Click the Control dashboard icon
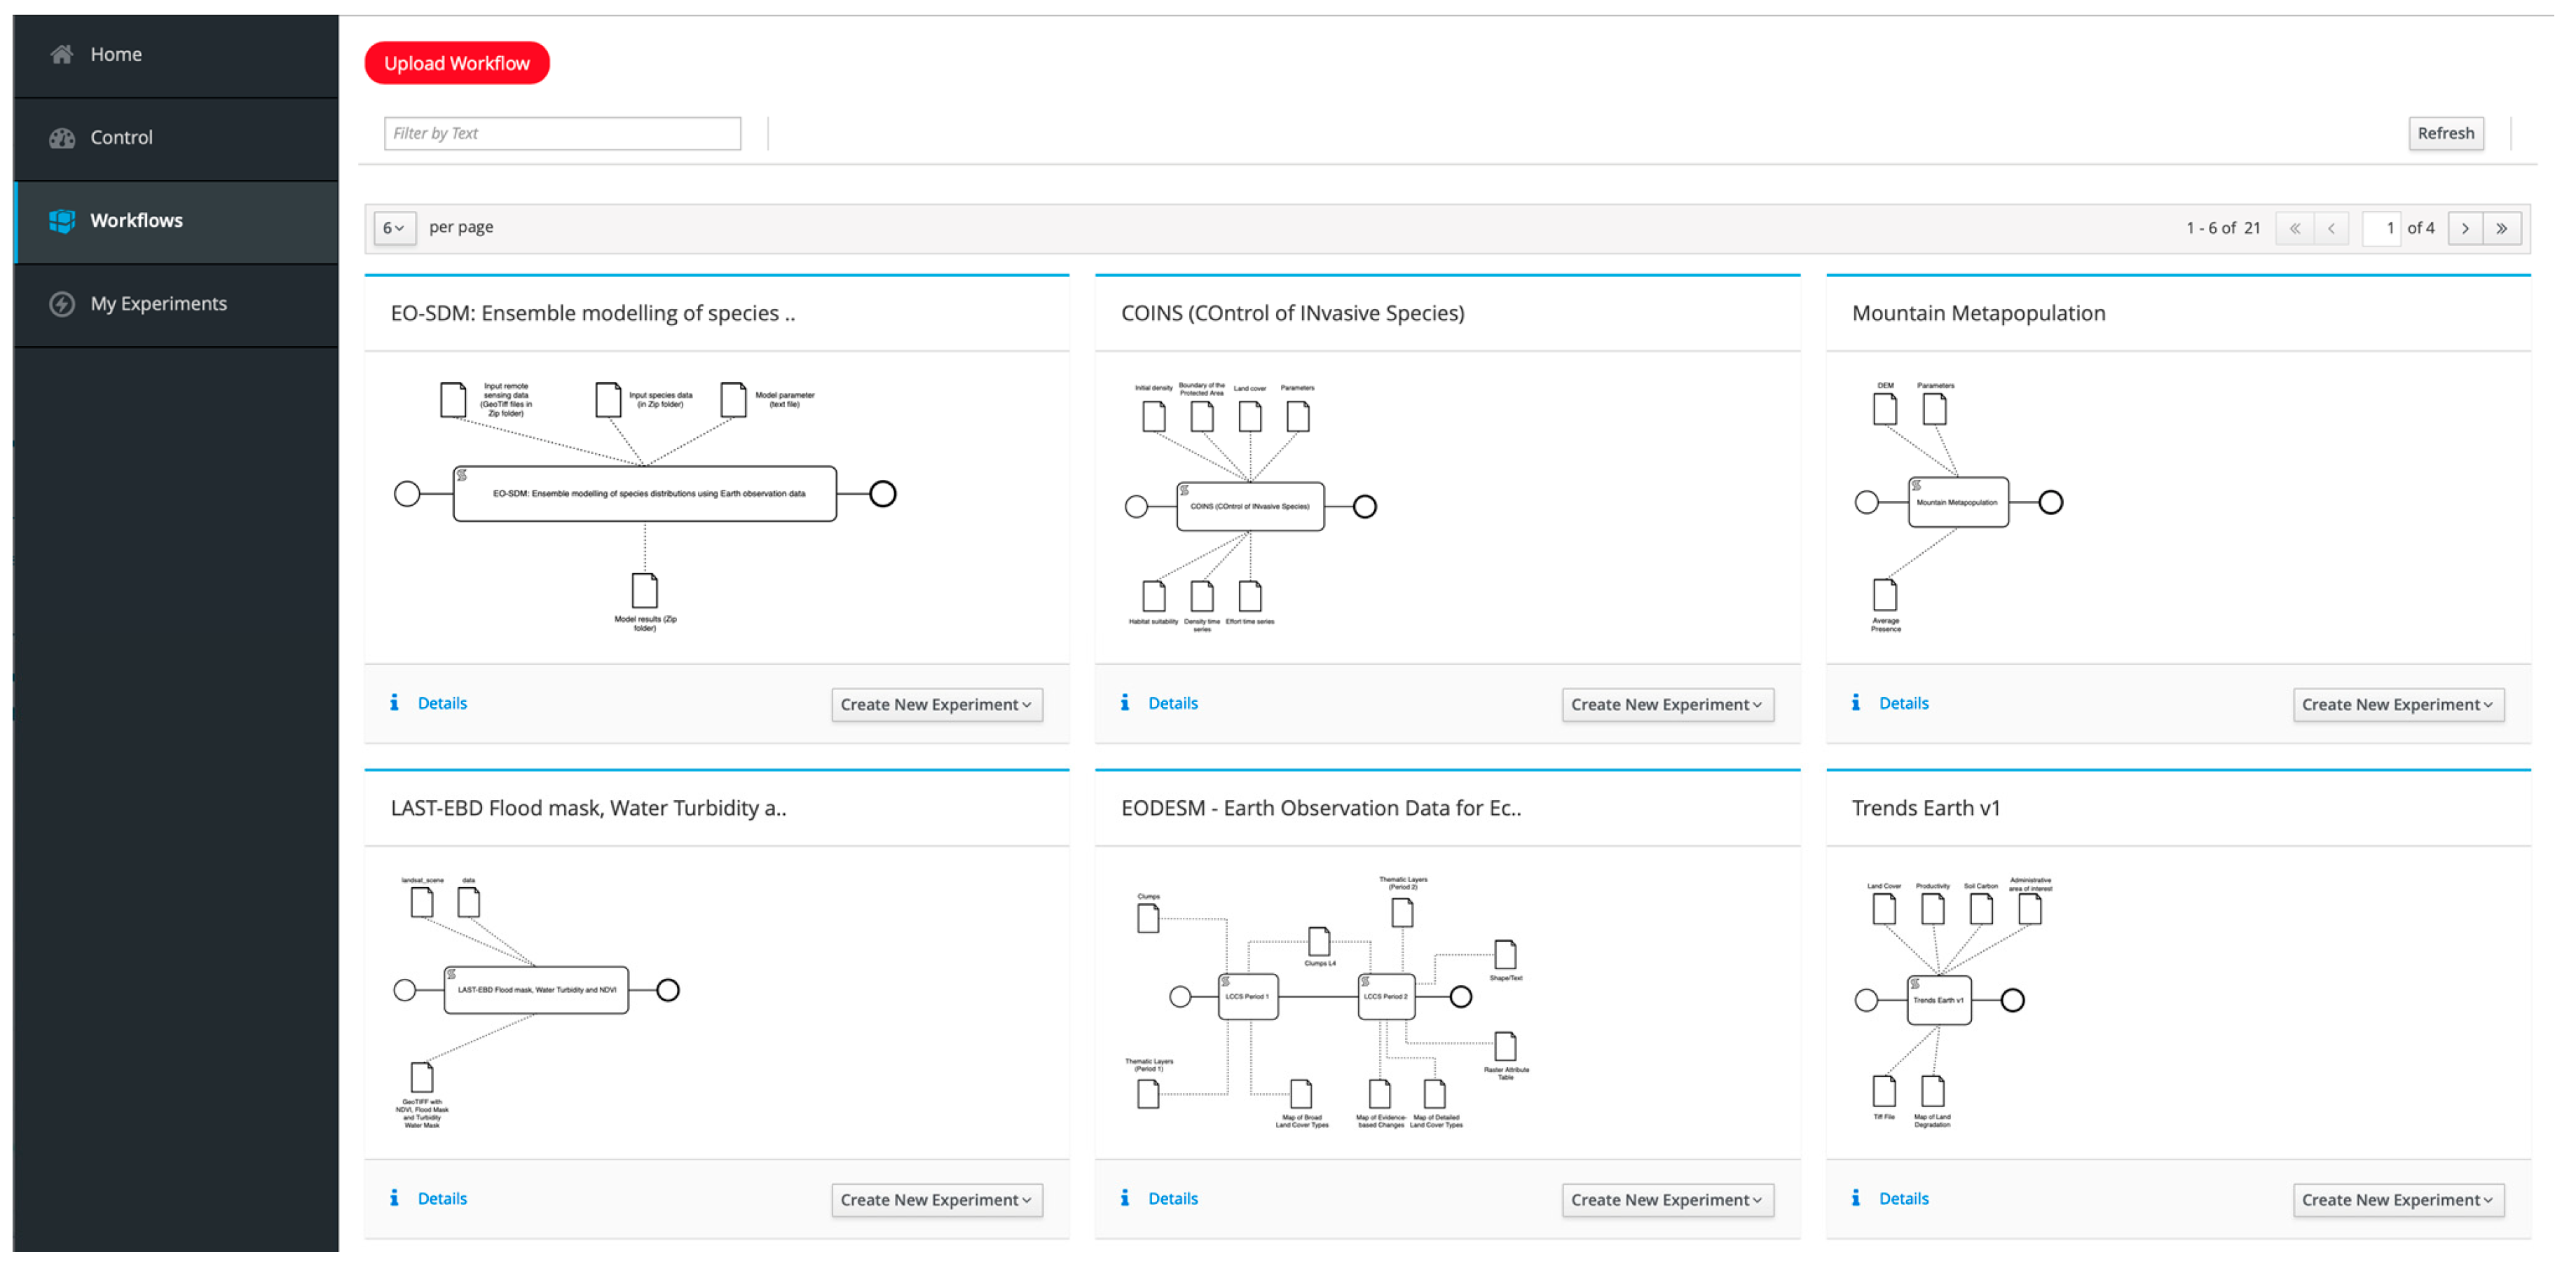This screenshot has height=1264, width=2576. click(62, 138)
